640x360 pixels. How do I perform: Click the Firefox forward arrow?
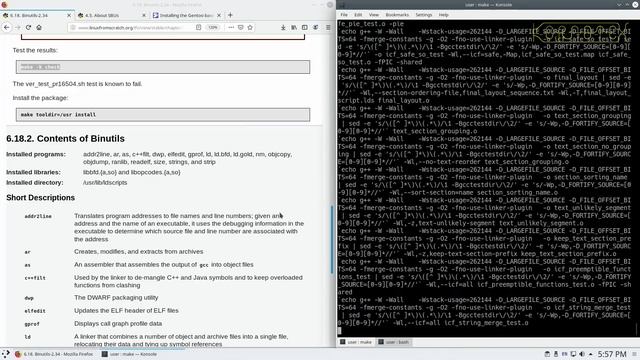(18, 27)
